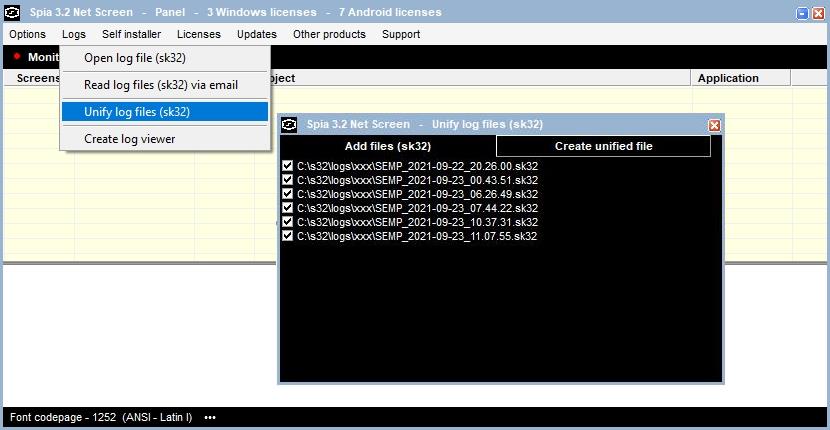Click the Spia app icon in main title bar
The width and height of the screenshot is (830, 430).
12,12
